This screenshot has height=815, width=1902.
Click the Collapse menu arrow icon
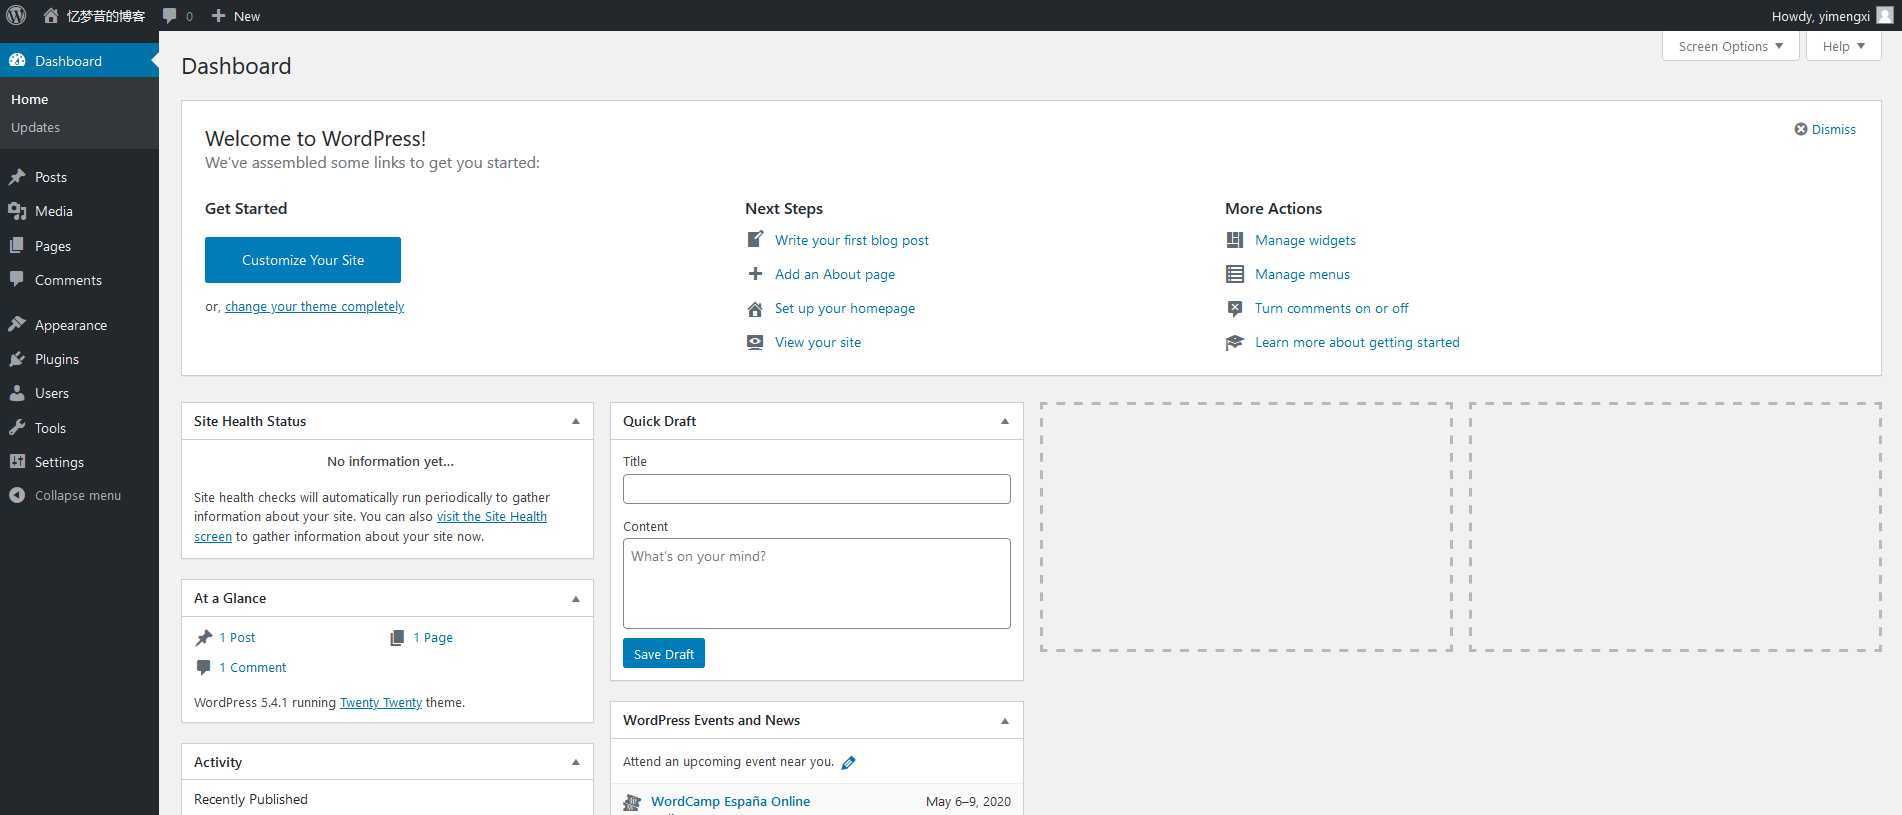[17, 495]
